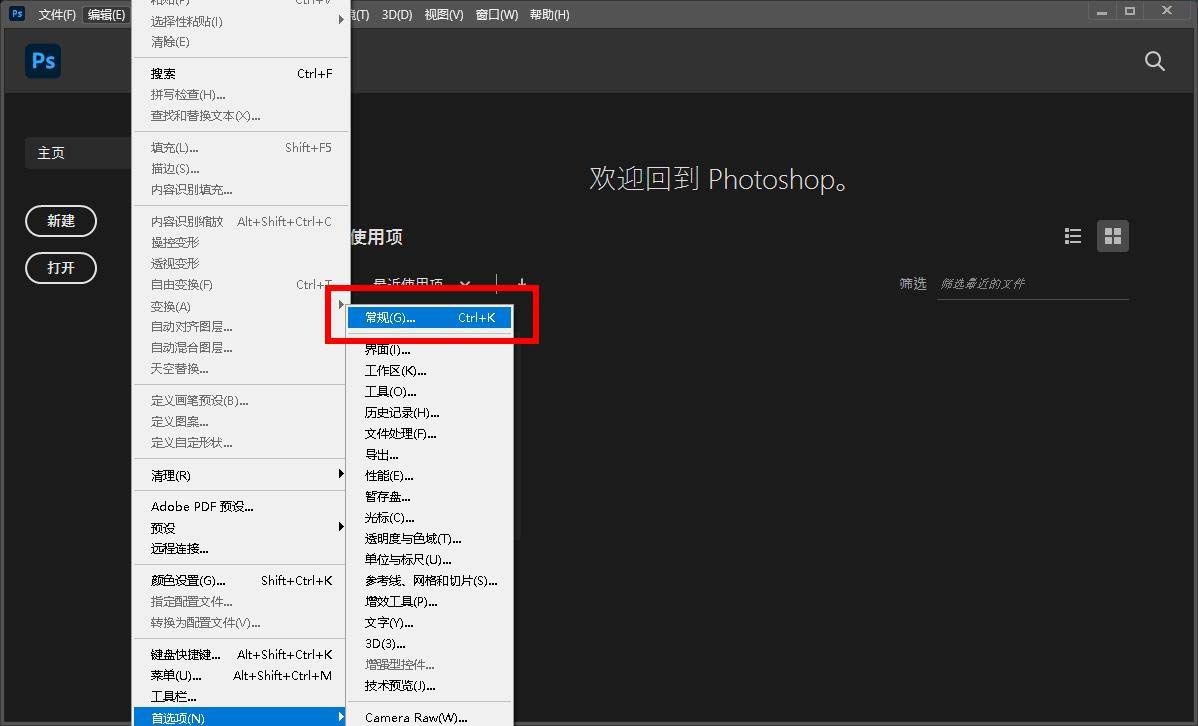1198x726 pixels.
Task: Choose 增效工具(P)... in submenu
Action: (429, 601)
